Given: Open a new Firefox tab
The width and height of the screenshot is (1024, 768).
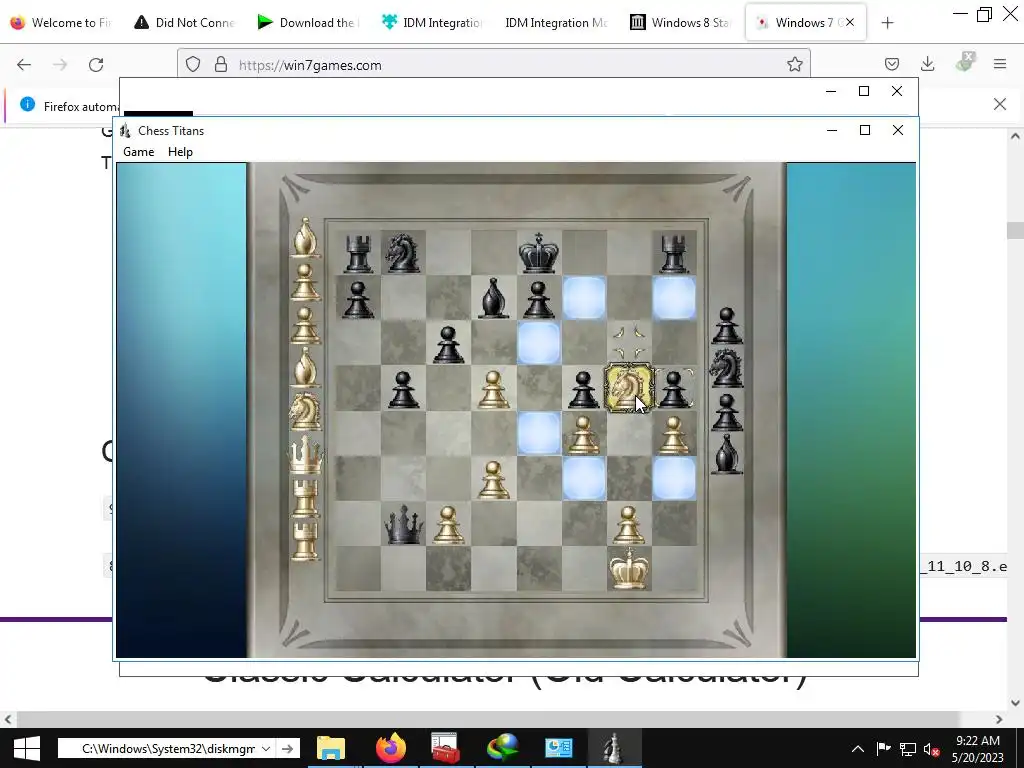Looking at the screenshot, I should (887, 23).
